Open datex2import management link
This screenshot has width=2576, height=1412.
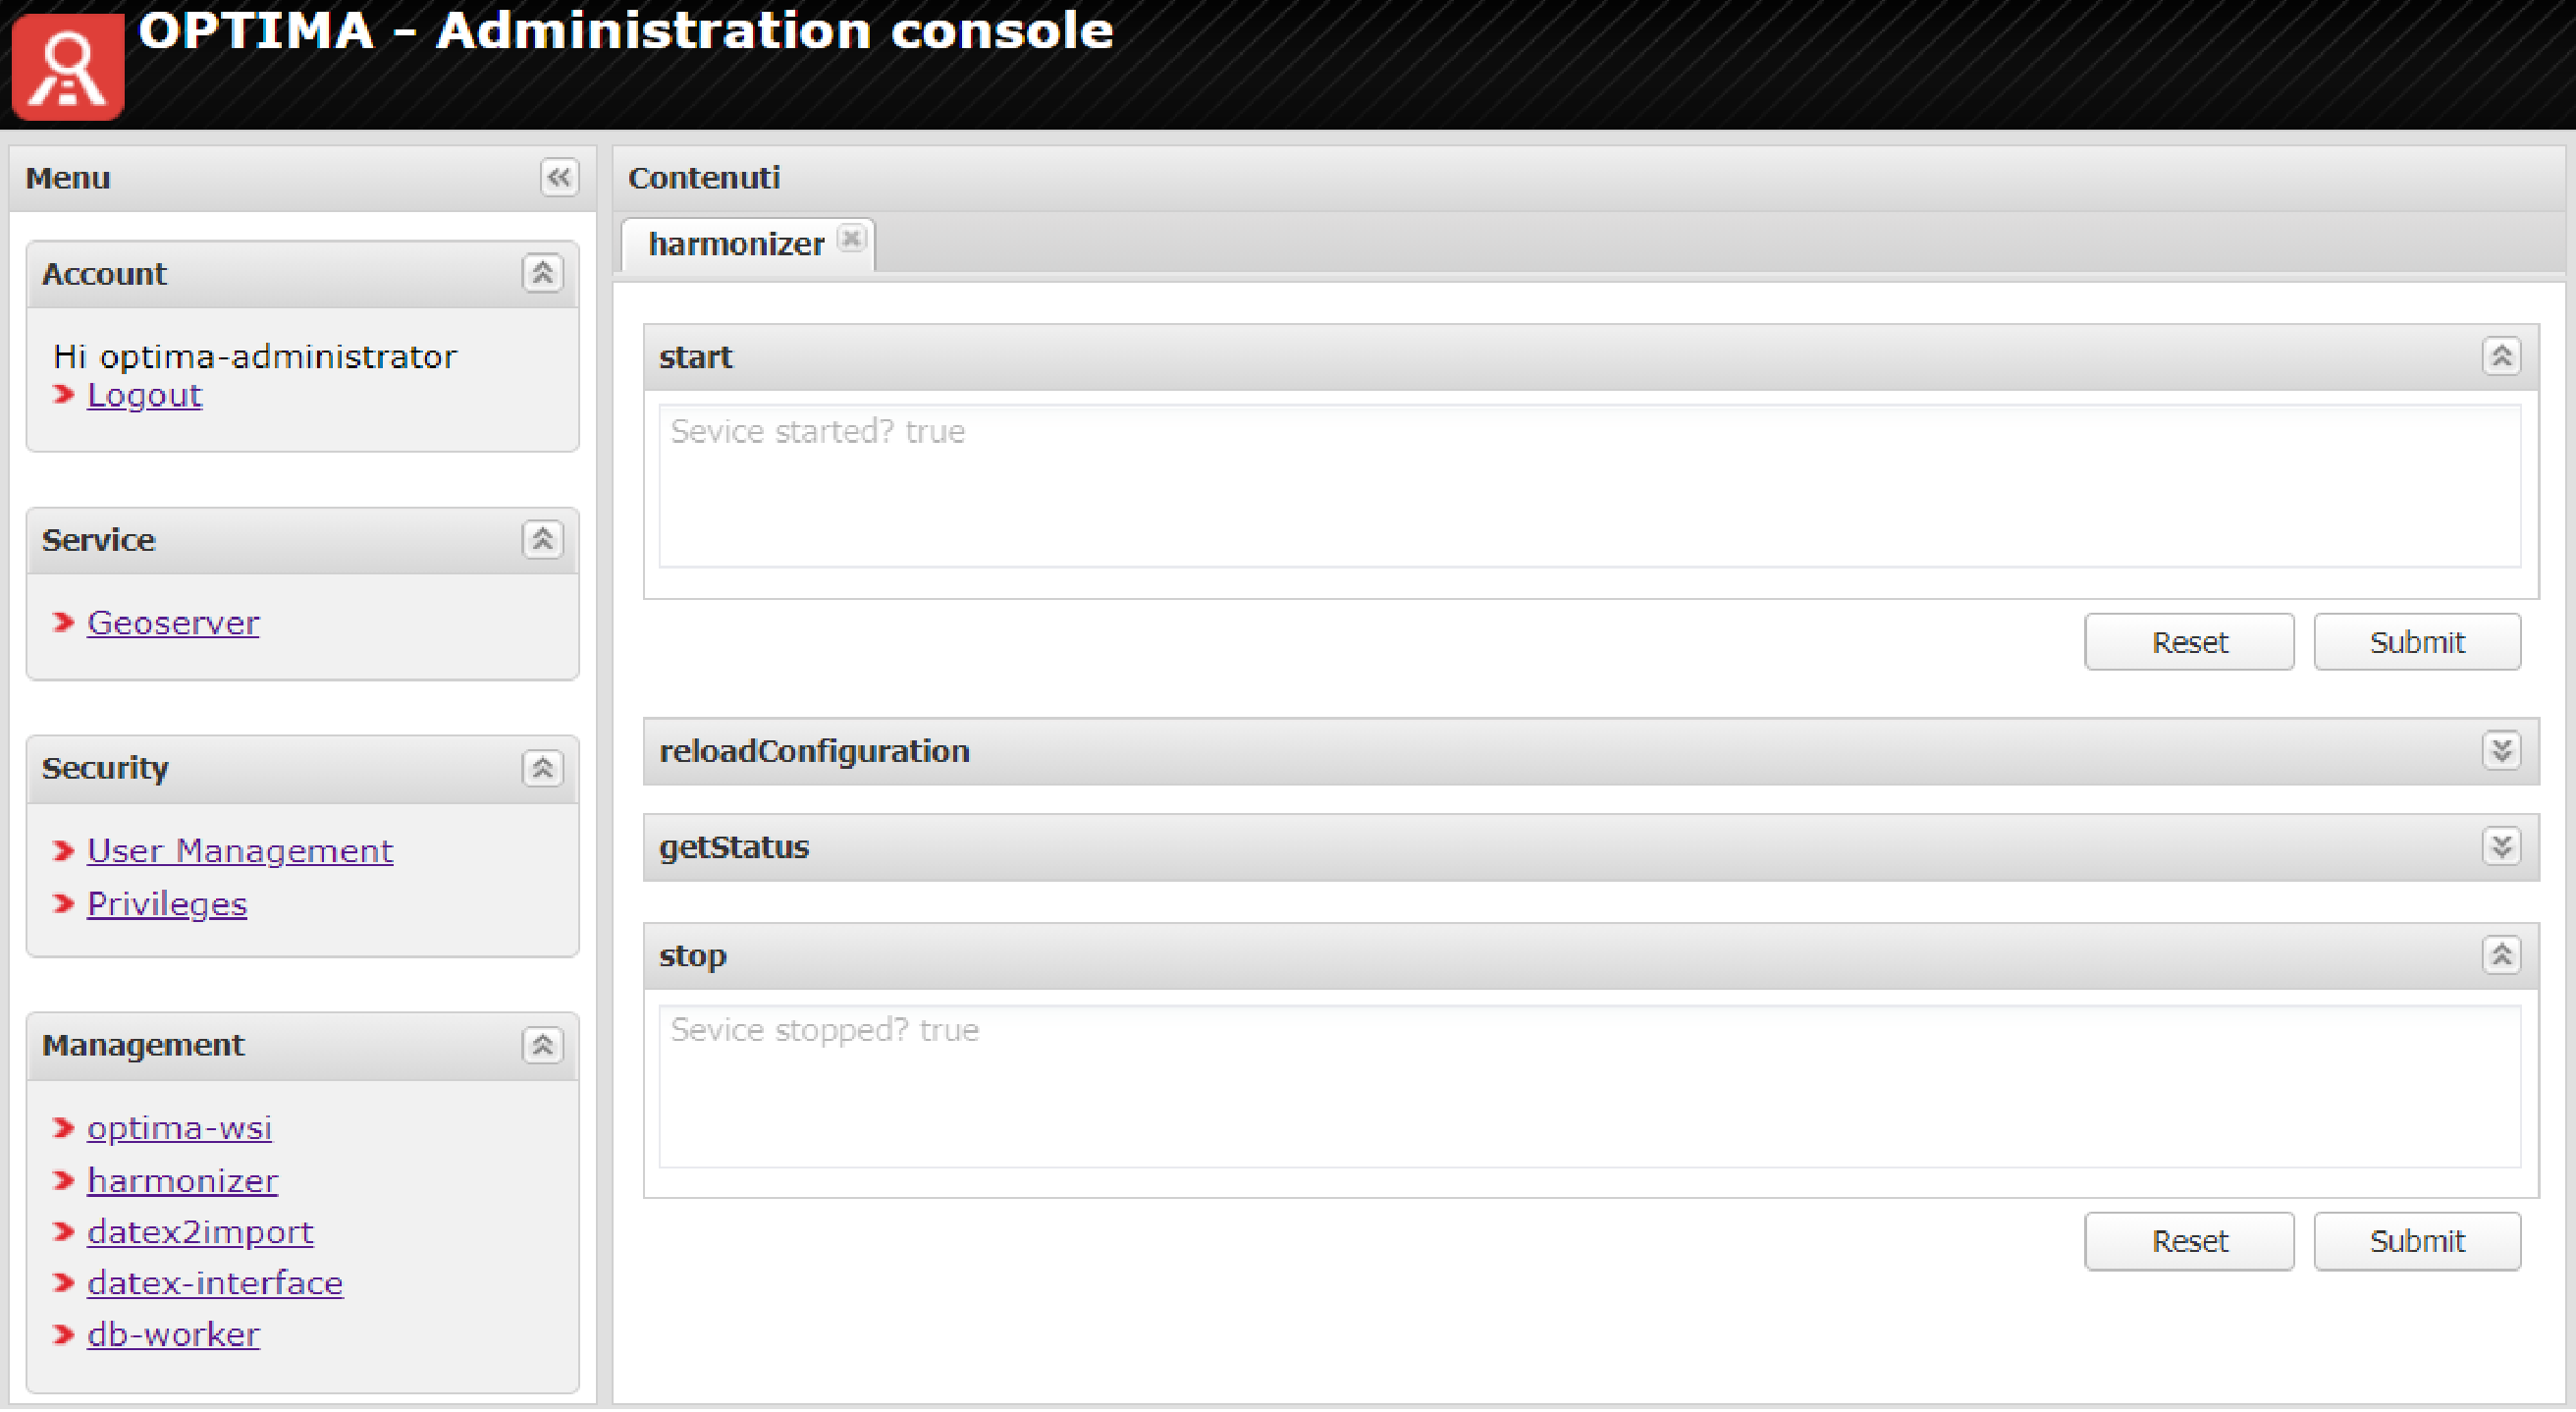200,1233
